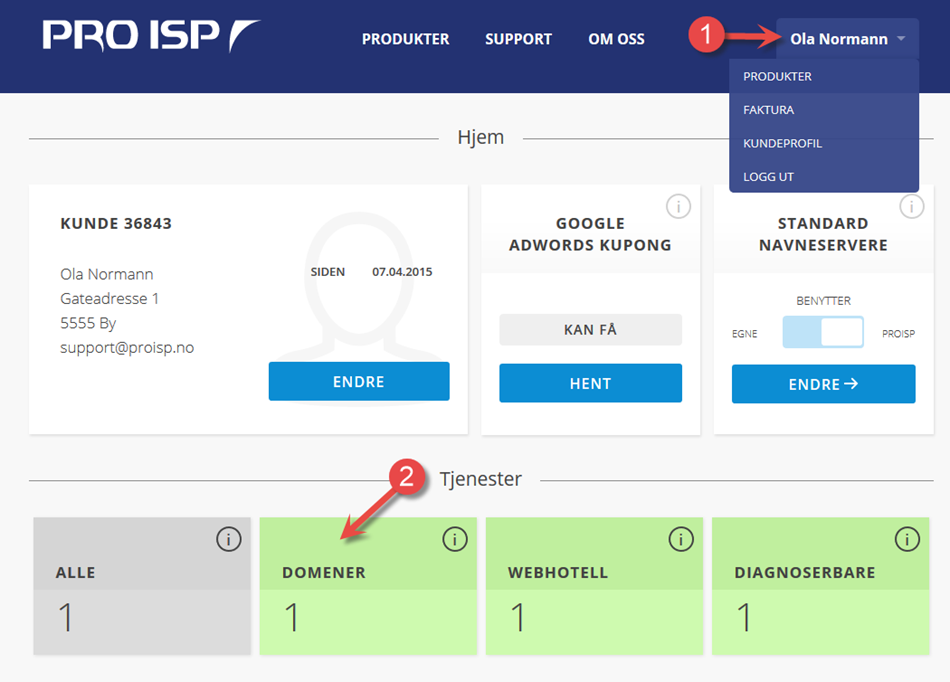Select the EGNE nameserver option label
The image size is (950, 682).
point(745,334)
